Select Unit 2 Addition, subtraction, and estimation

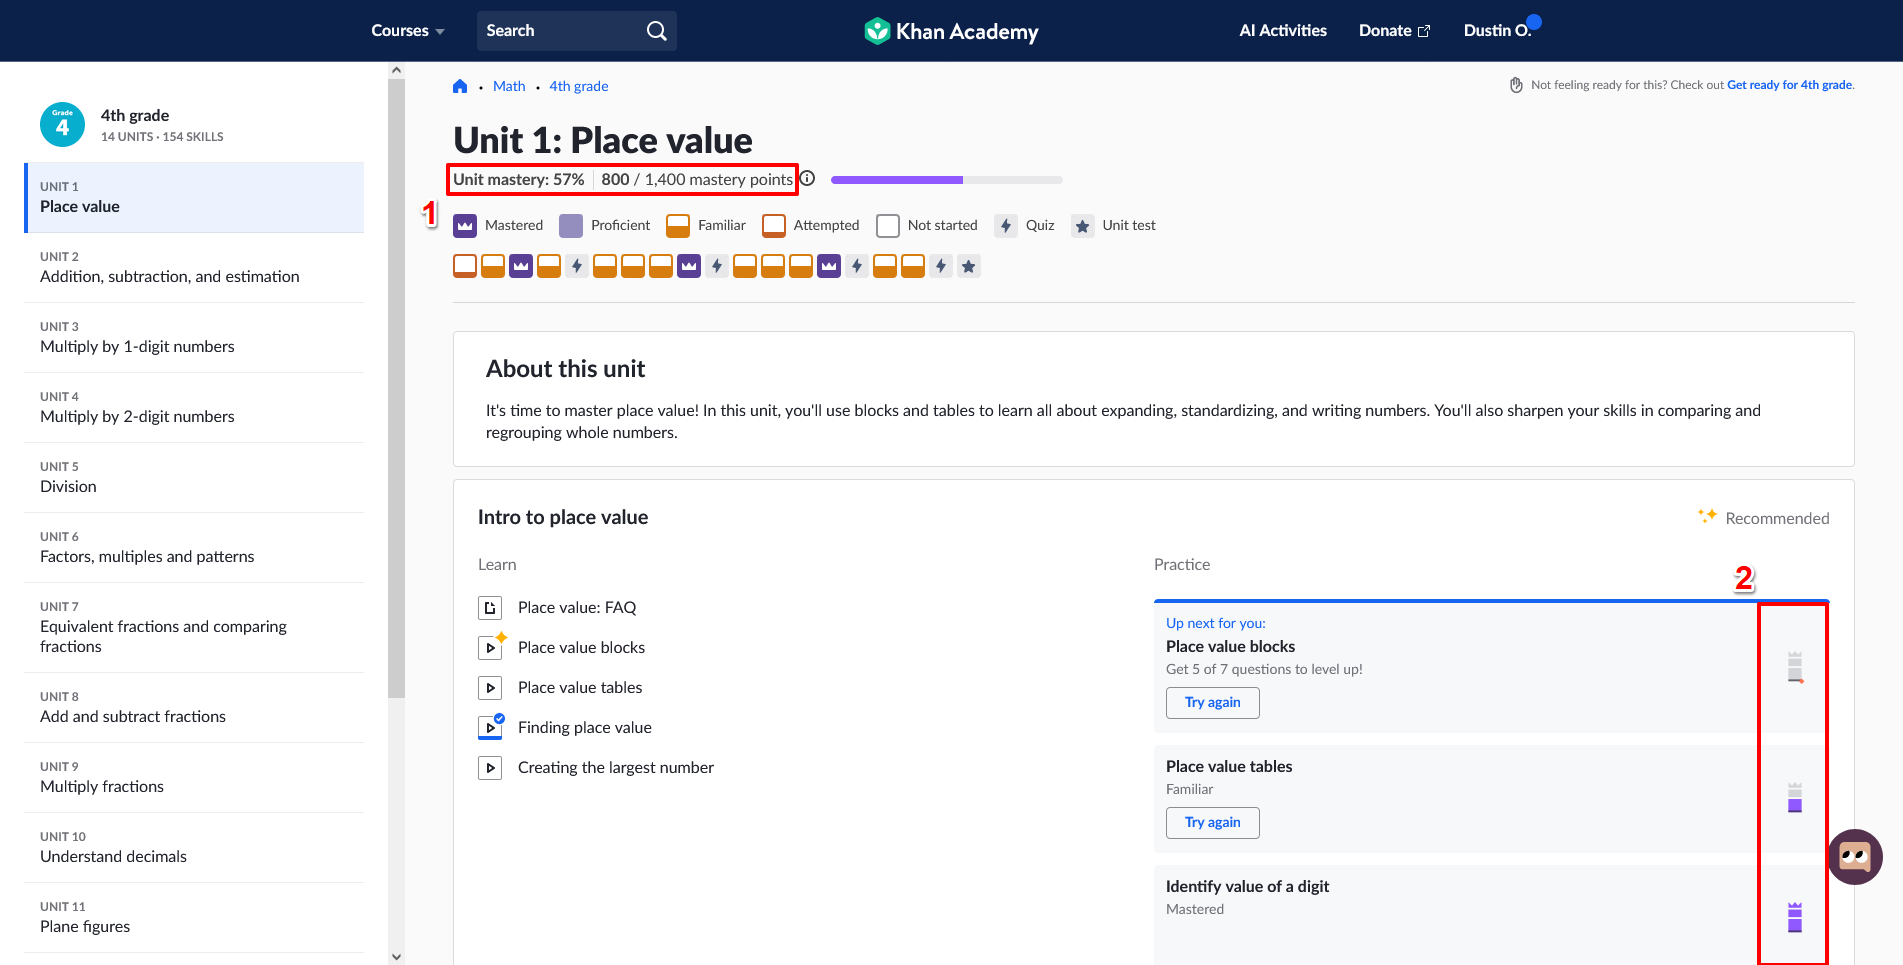195,268
